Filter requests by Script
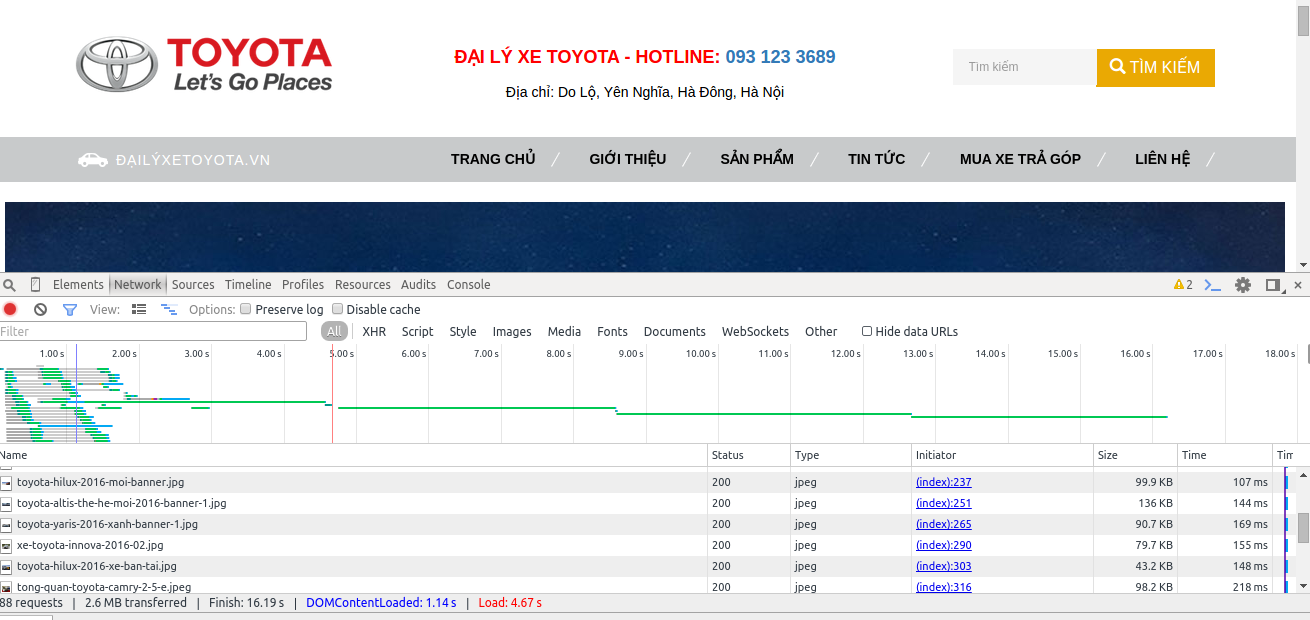 pyautogui.click(x=417, y=332)
